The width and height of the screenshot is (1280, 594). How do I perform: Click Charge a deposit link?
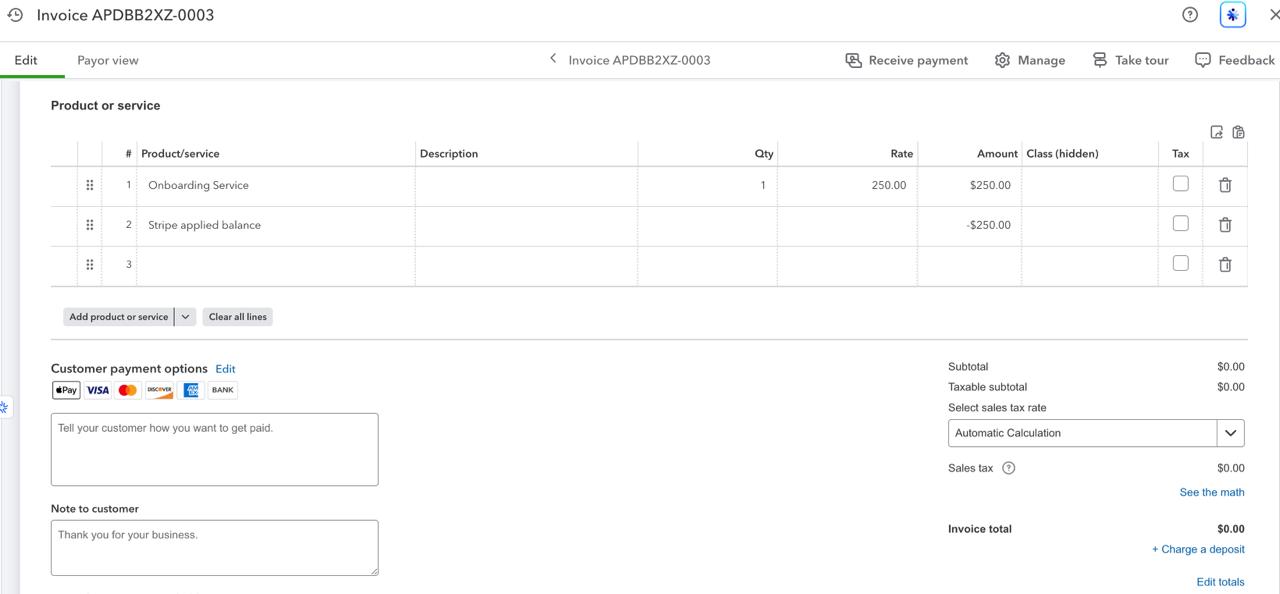coord(1198,549)
